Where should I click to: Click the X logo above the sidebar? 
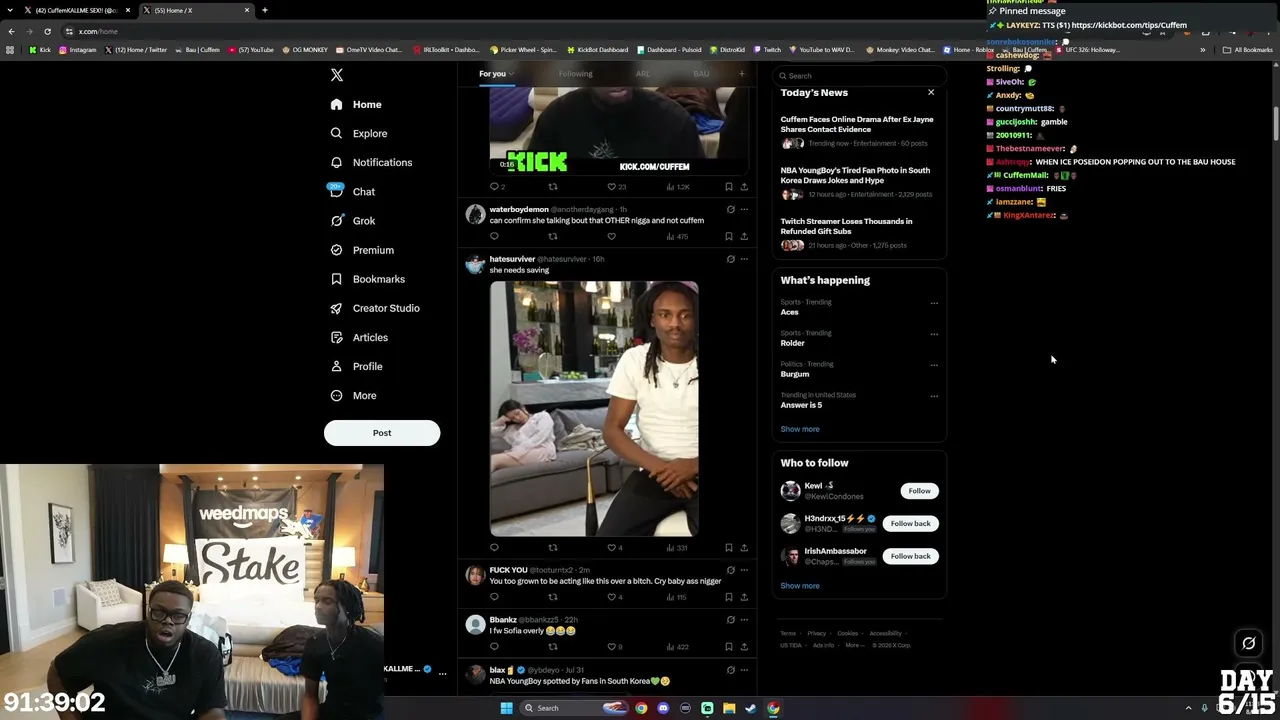point(337,75)
